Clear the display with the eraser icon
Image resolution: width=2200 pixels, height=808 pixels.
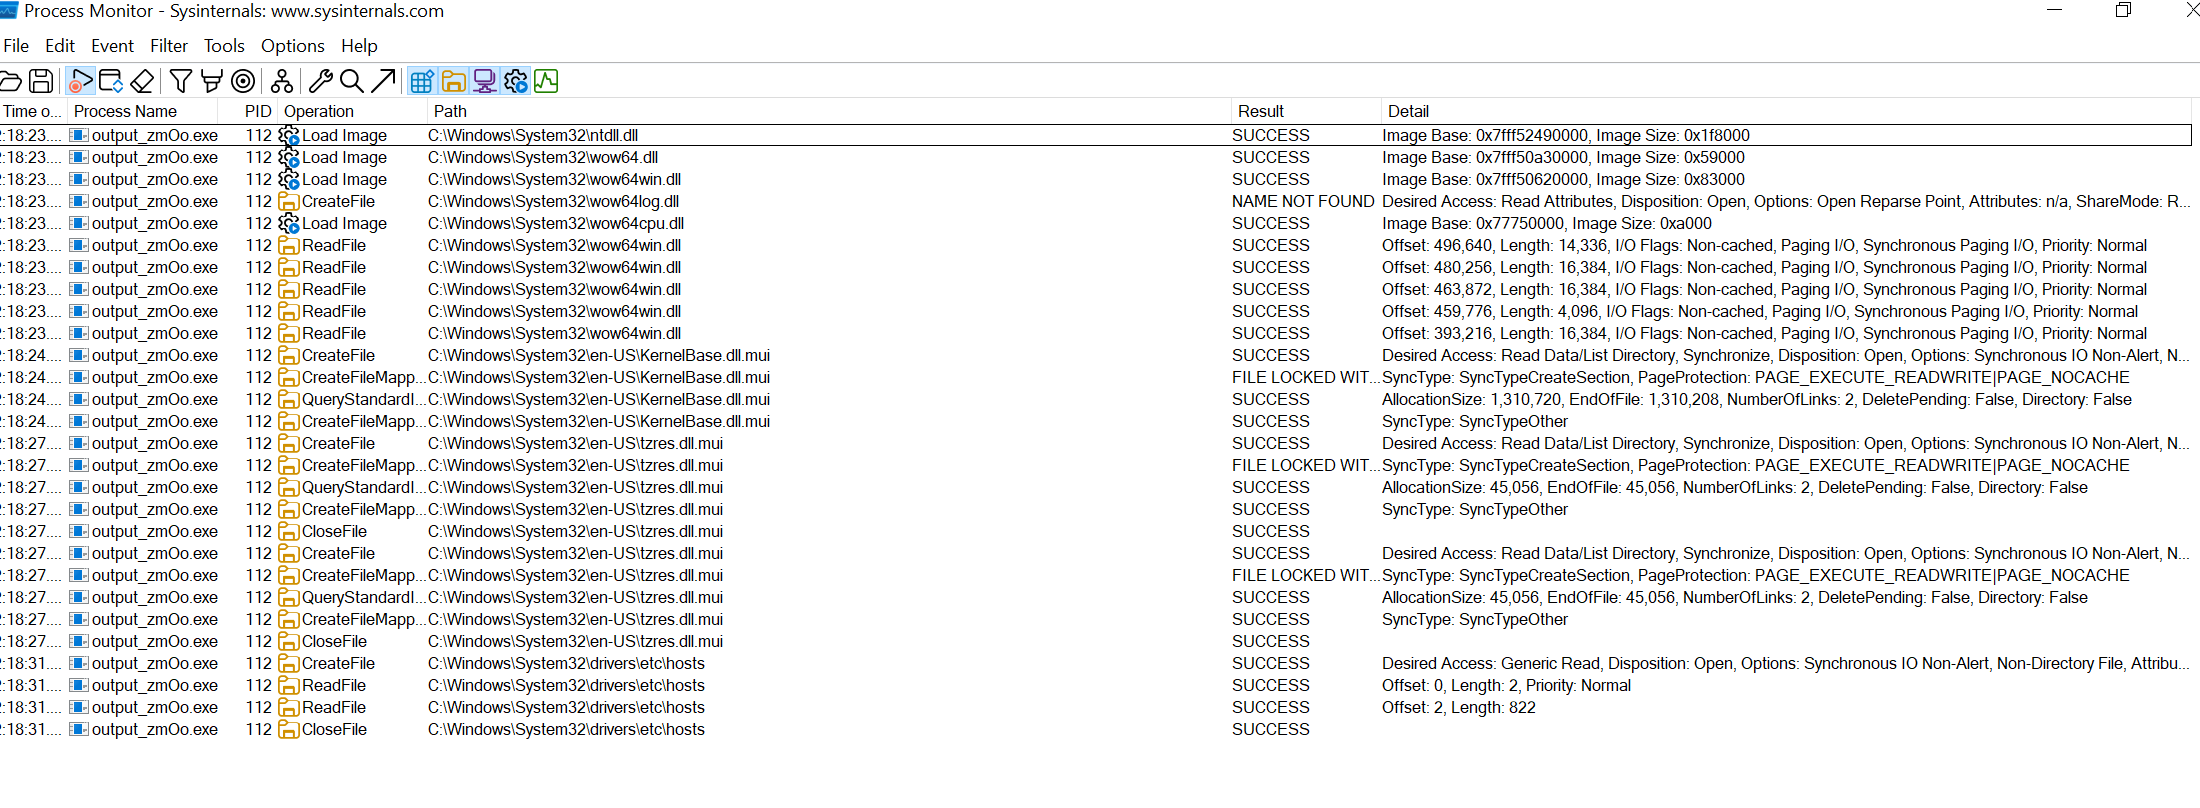click(142, 81)
